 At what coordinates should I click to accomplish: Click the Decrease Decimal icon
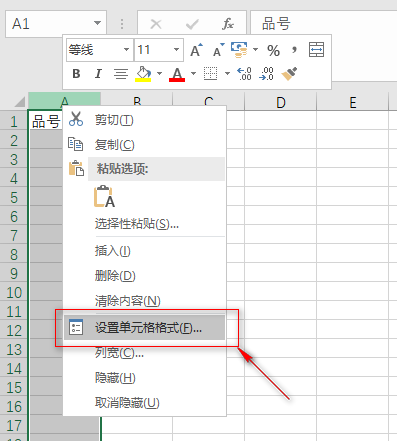pos(267,74)
